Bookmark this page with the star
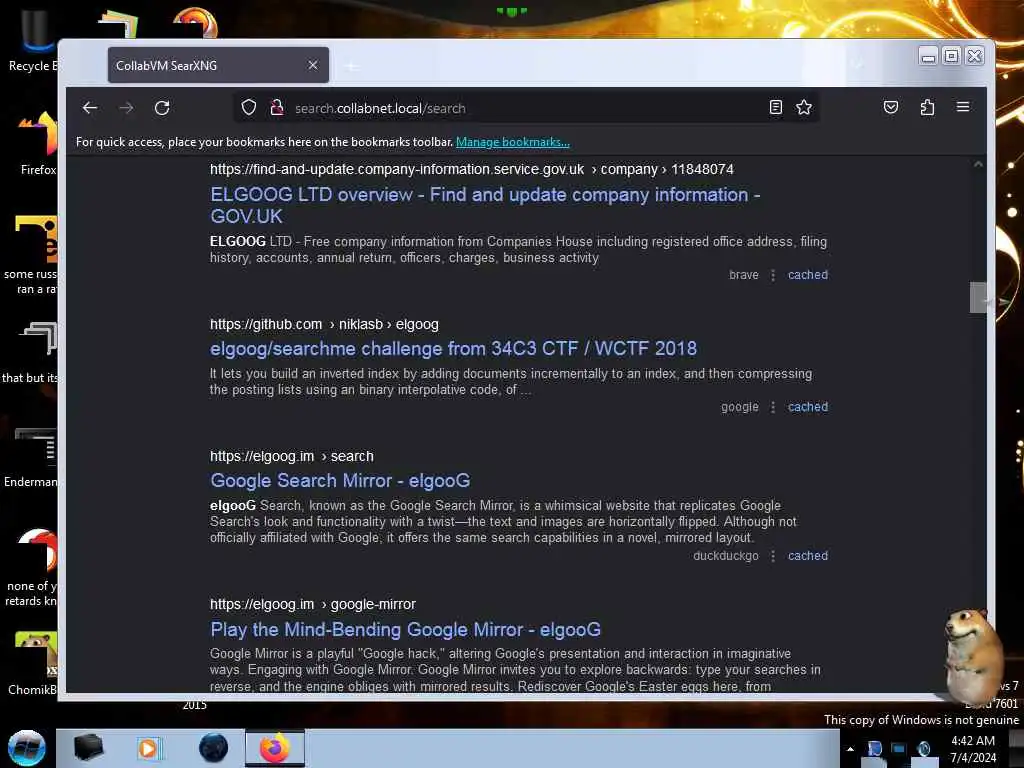 [x=804, y=107]
